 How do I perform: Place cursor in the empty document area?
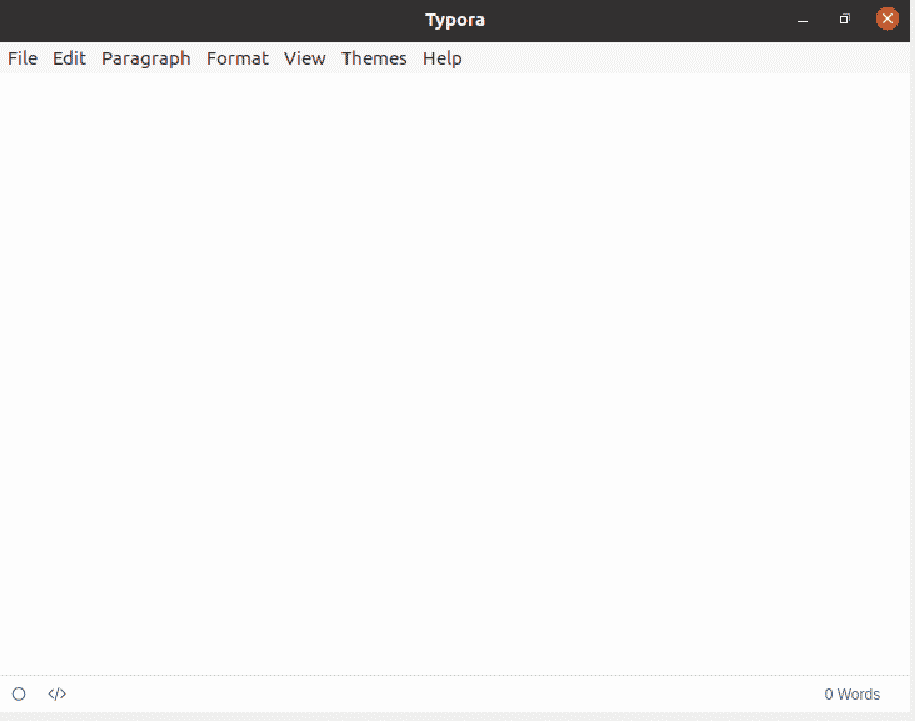click(x=455, y=373)
